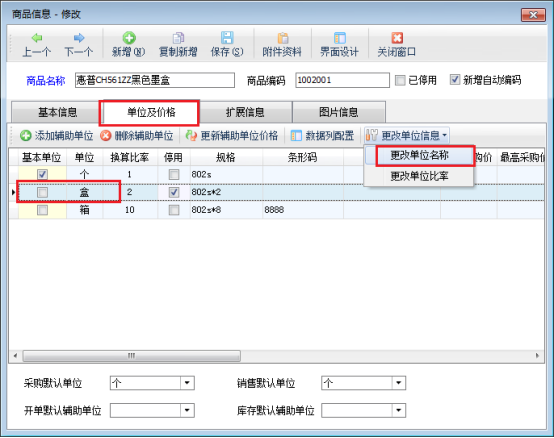Expand 销售默认单位 dropdown

pos(399,383)
